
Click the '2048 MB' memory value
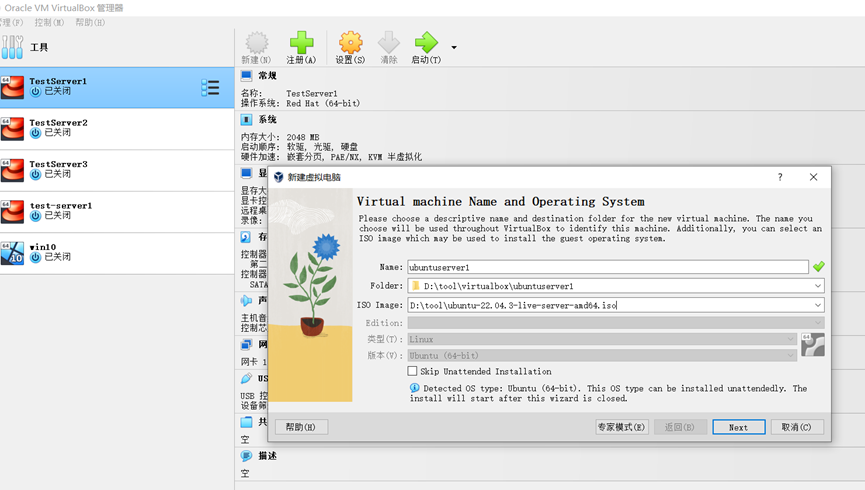coord(302,137)
